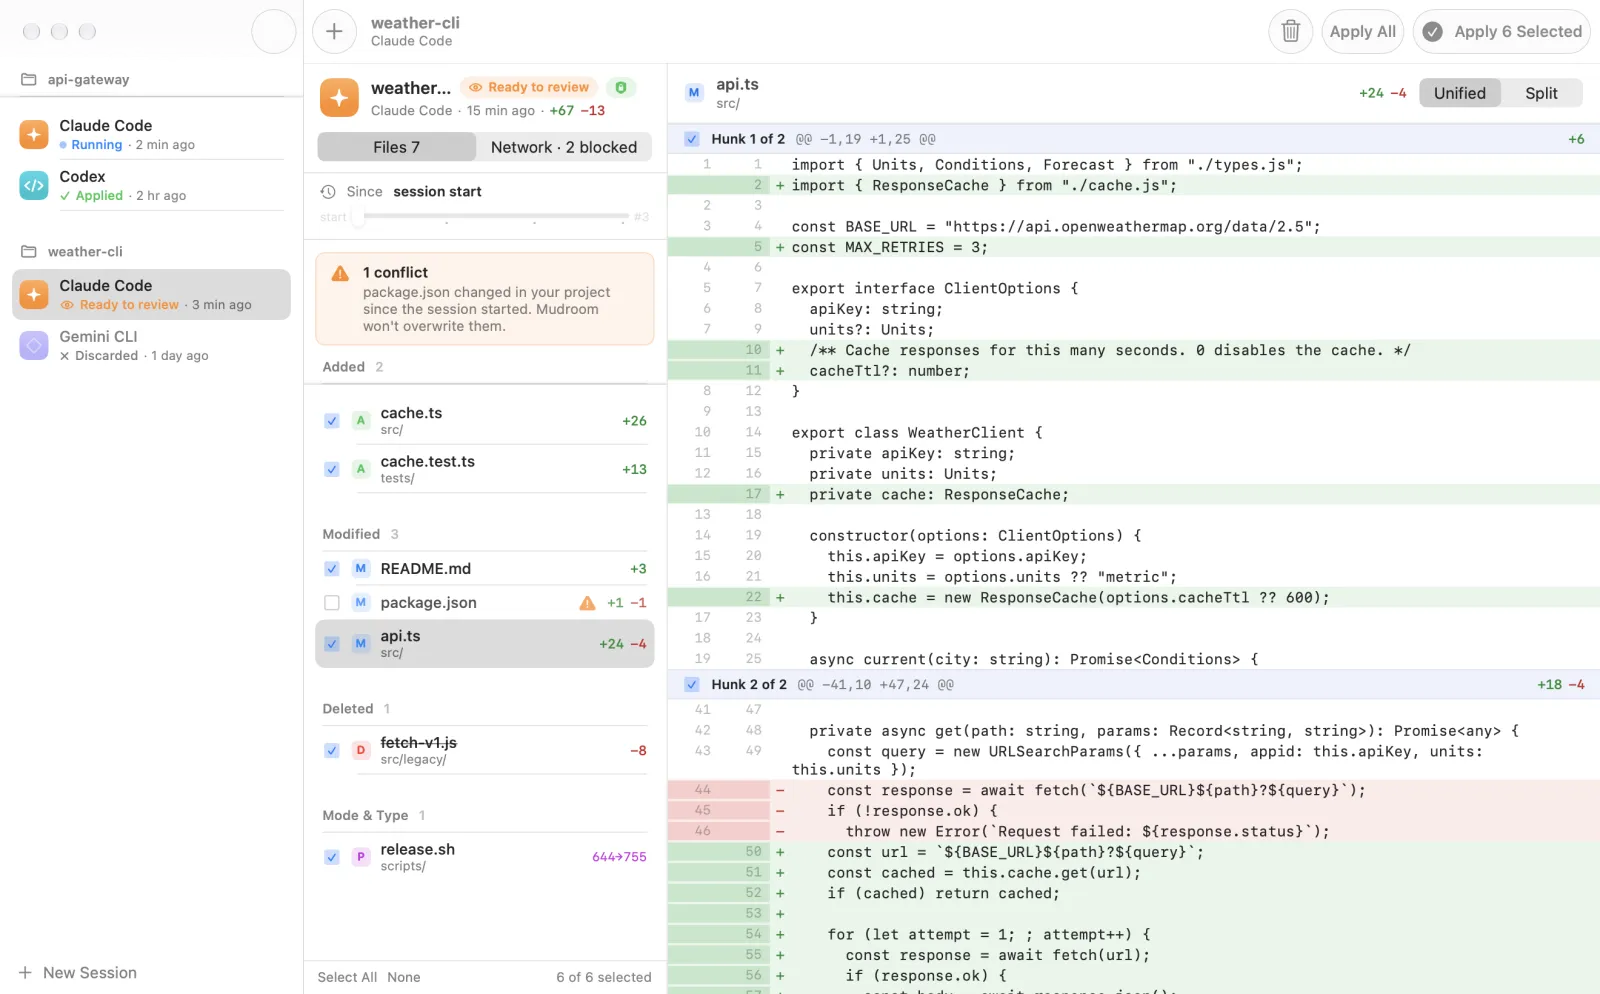The height and width of the screenshot is (994, 1600).
Task: Toggle the README.md checkbox
Action: 332,569
